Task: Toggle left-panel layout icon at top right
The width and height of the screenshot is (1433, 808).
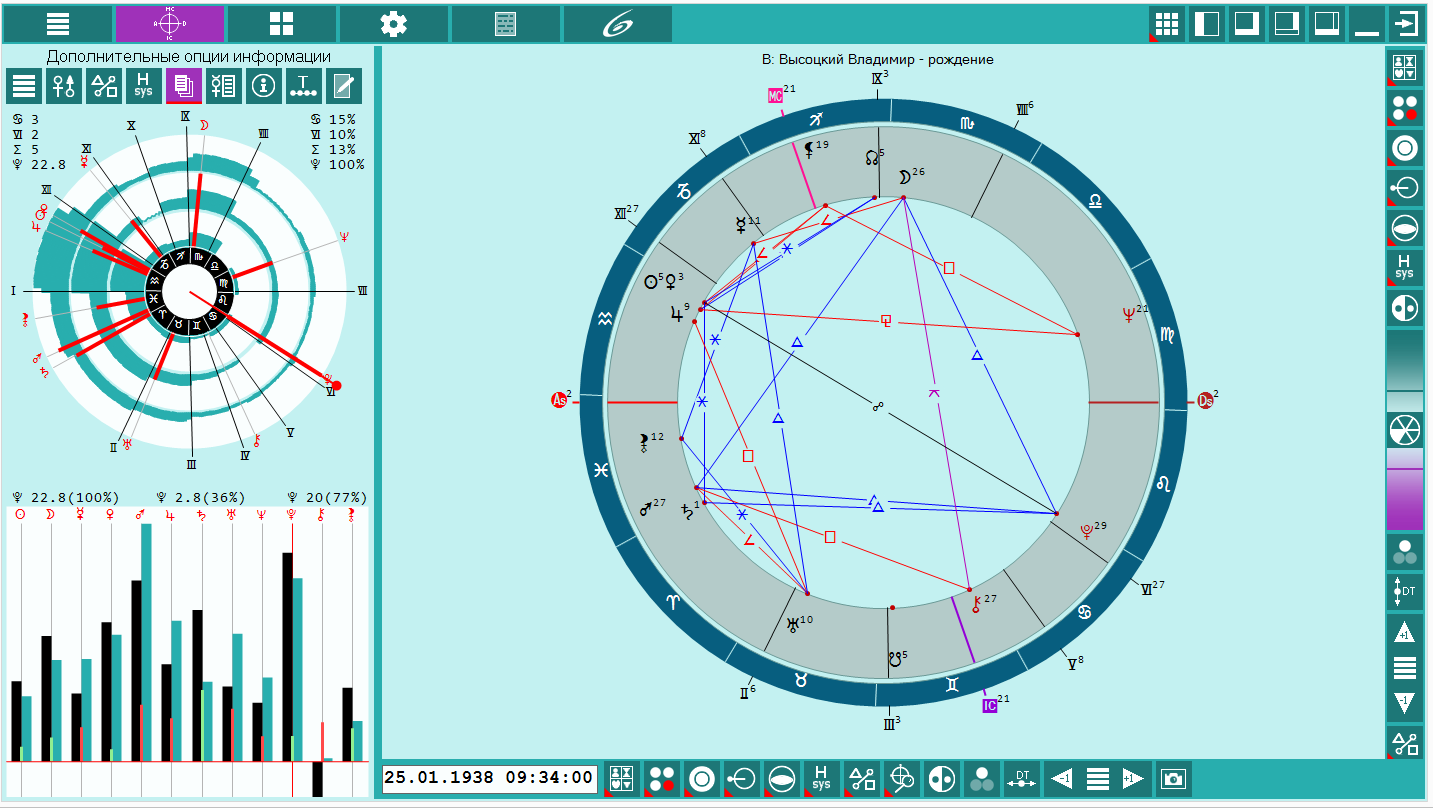Action: click(1207, 23)
